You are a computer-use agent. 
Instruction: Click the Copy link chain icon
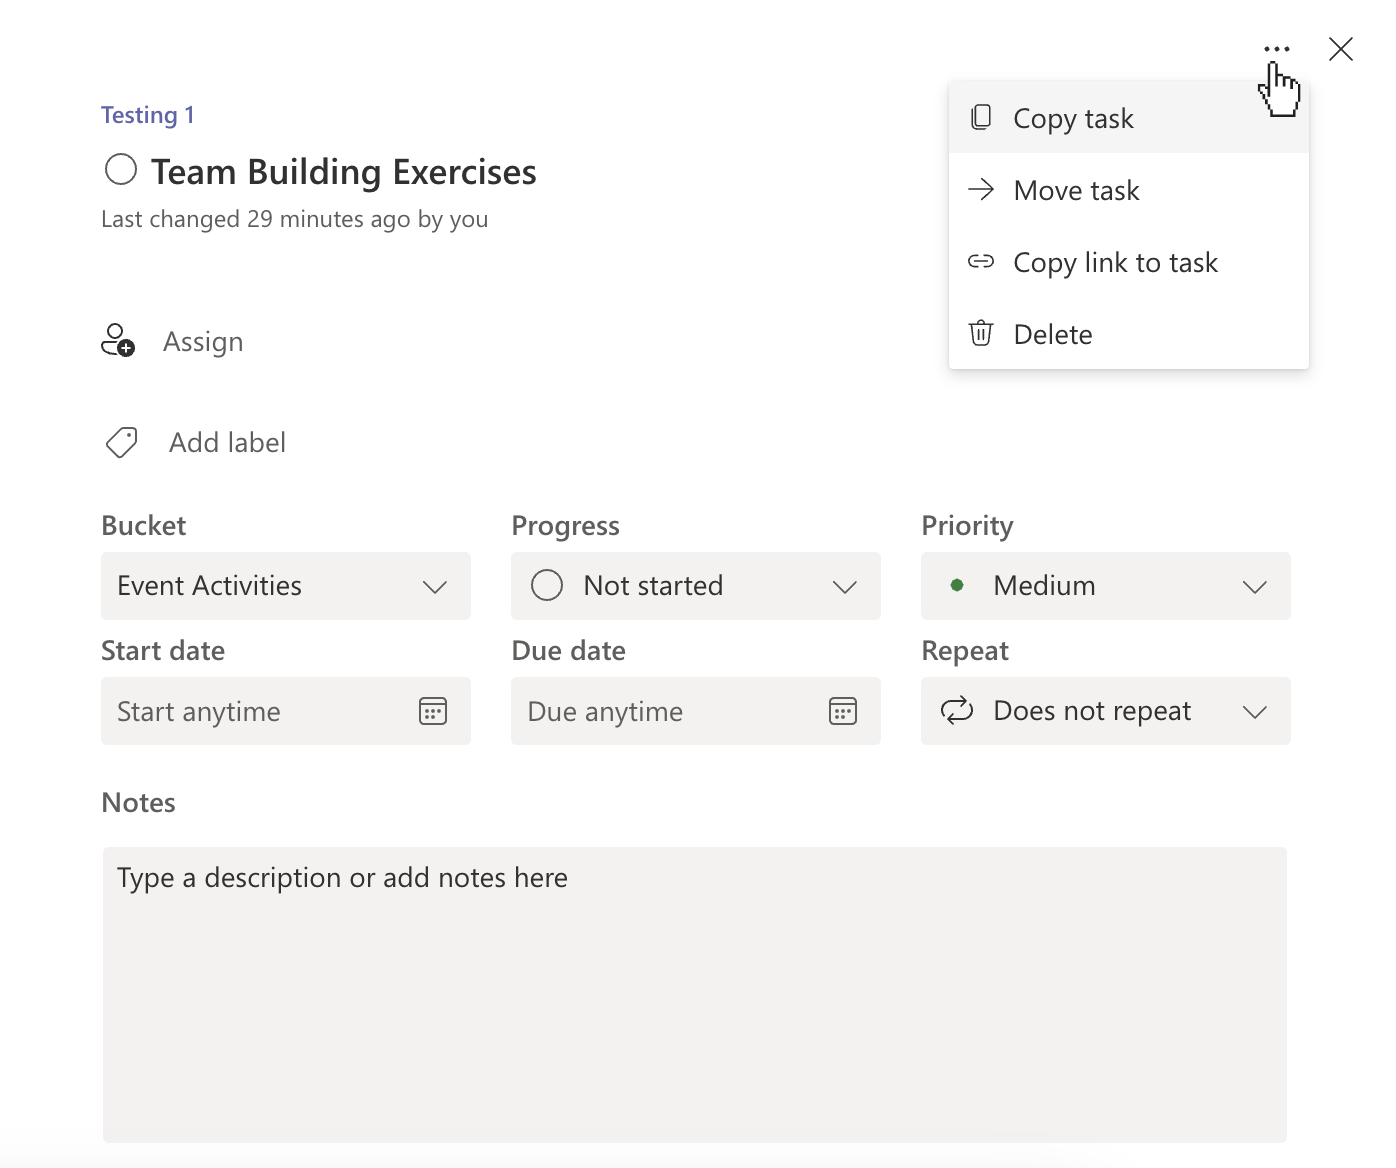pyautogui.click(x=981, y=261)
